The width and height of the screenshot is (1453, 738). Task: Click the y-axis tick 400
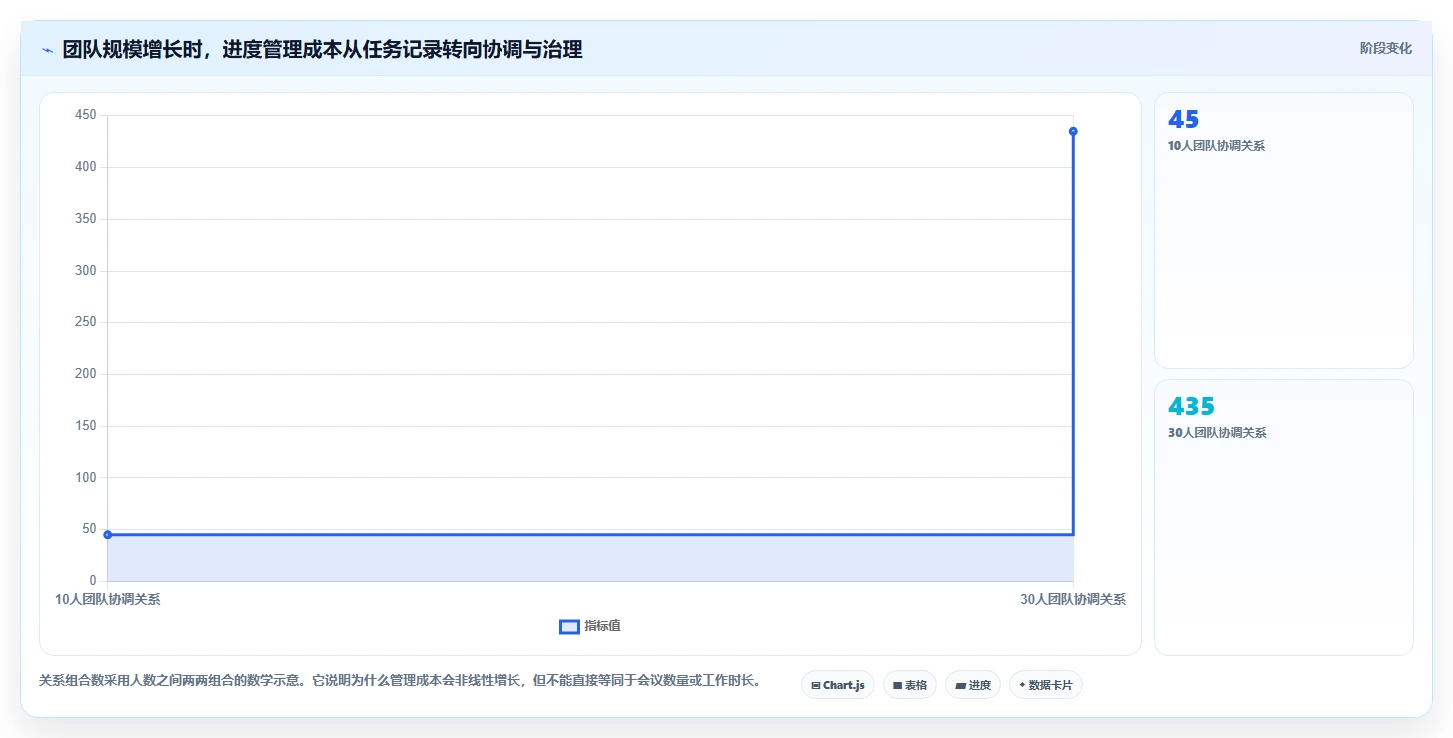click(86, 167)
